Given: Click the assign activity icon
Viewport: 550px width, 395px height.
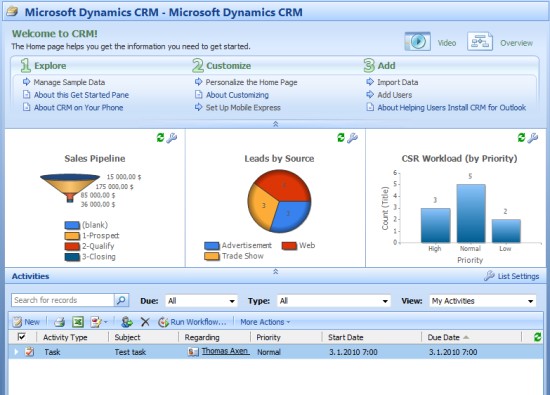Looking at the screenshot, I should pyautogui.click(x=127, y=322).
